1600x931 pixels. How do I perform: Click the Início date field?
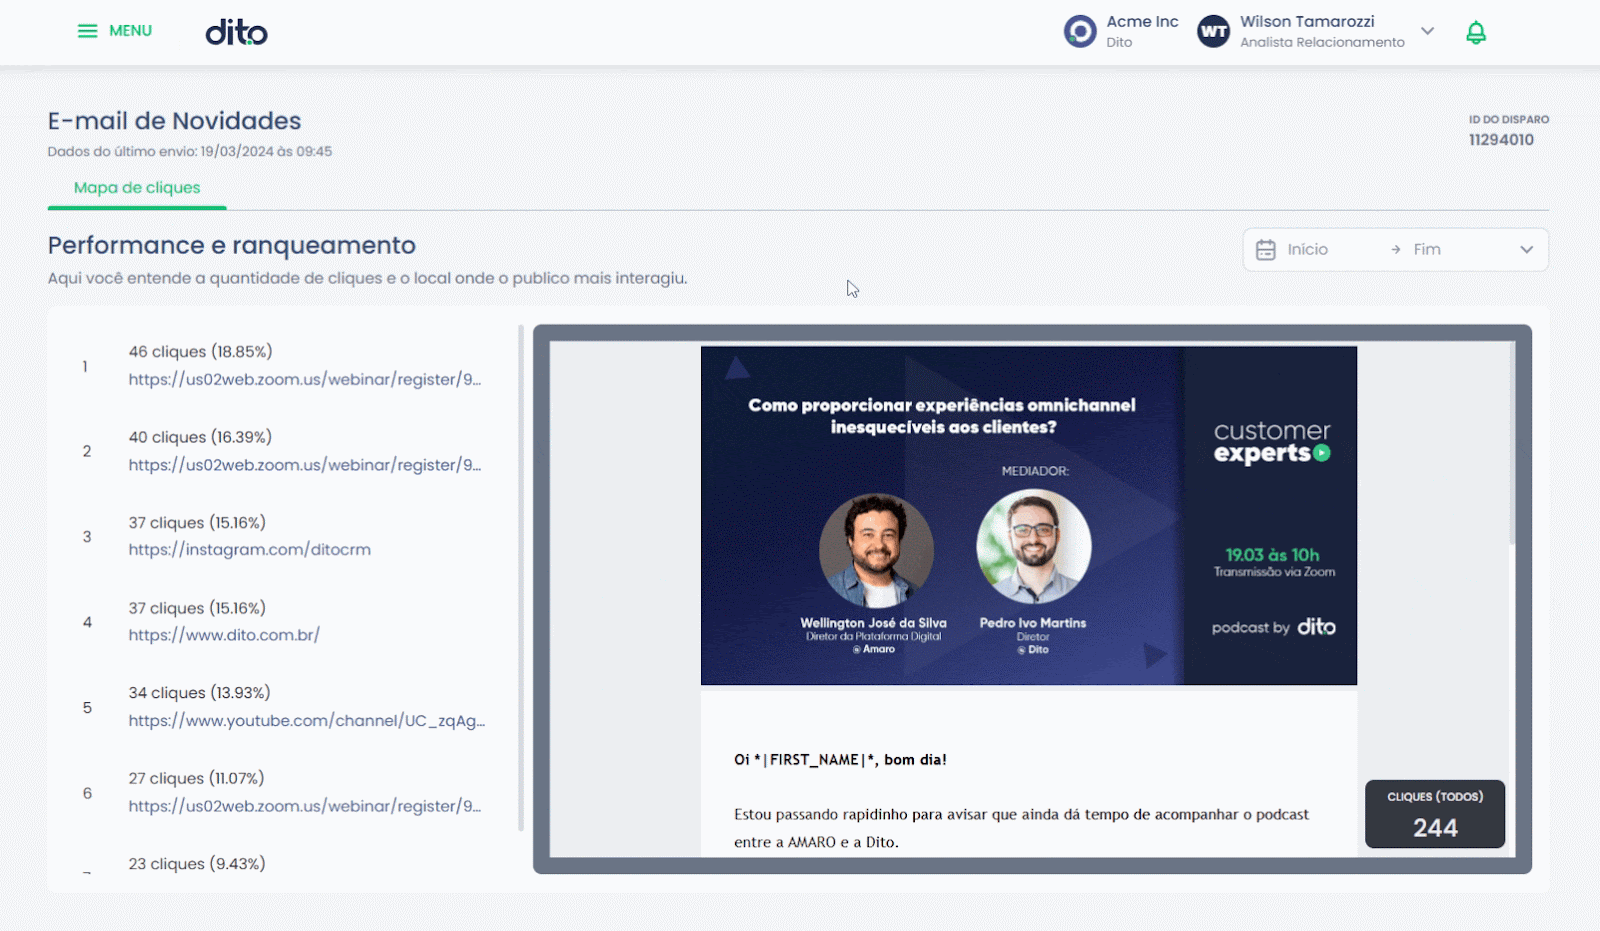coord(1307,250)
